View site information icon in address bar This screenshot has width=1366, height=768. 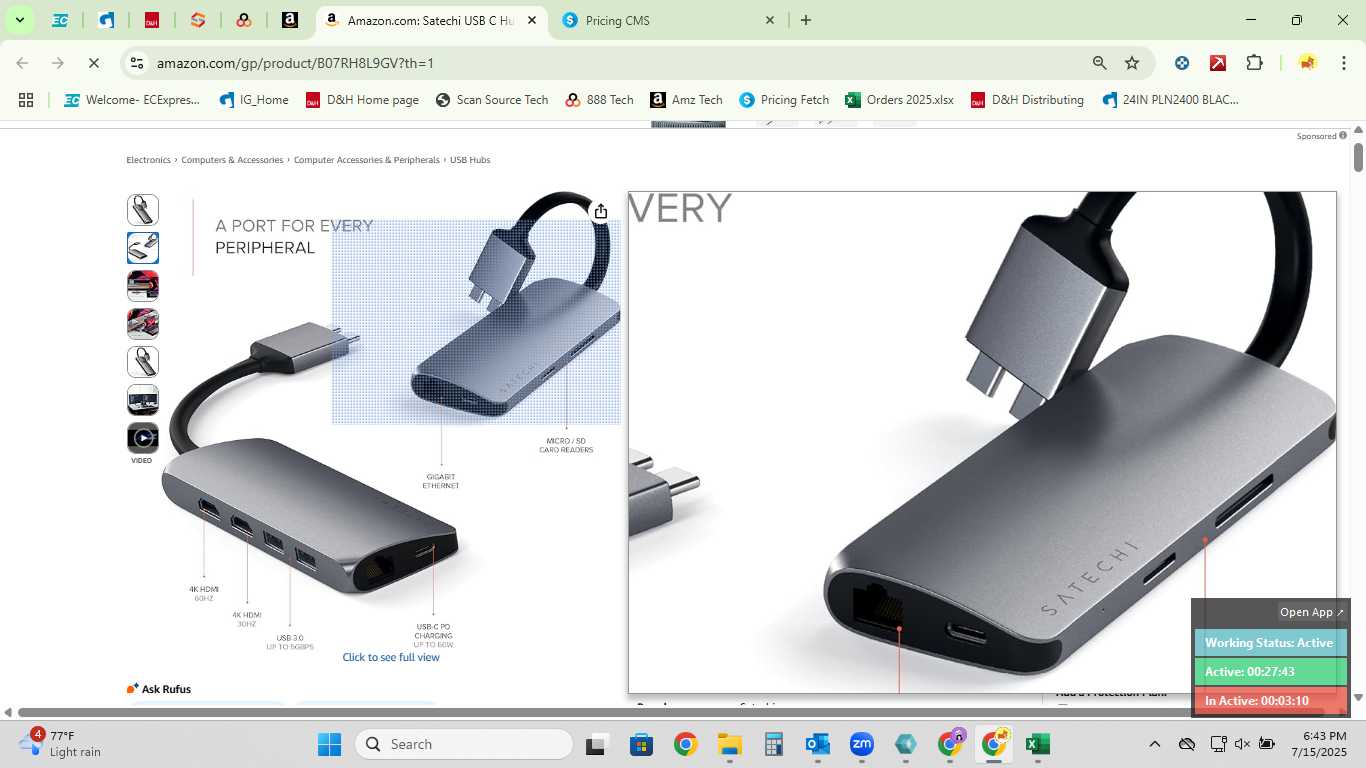pos(137,63)
